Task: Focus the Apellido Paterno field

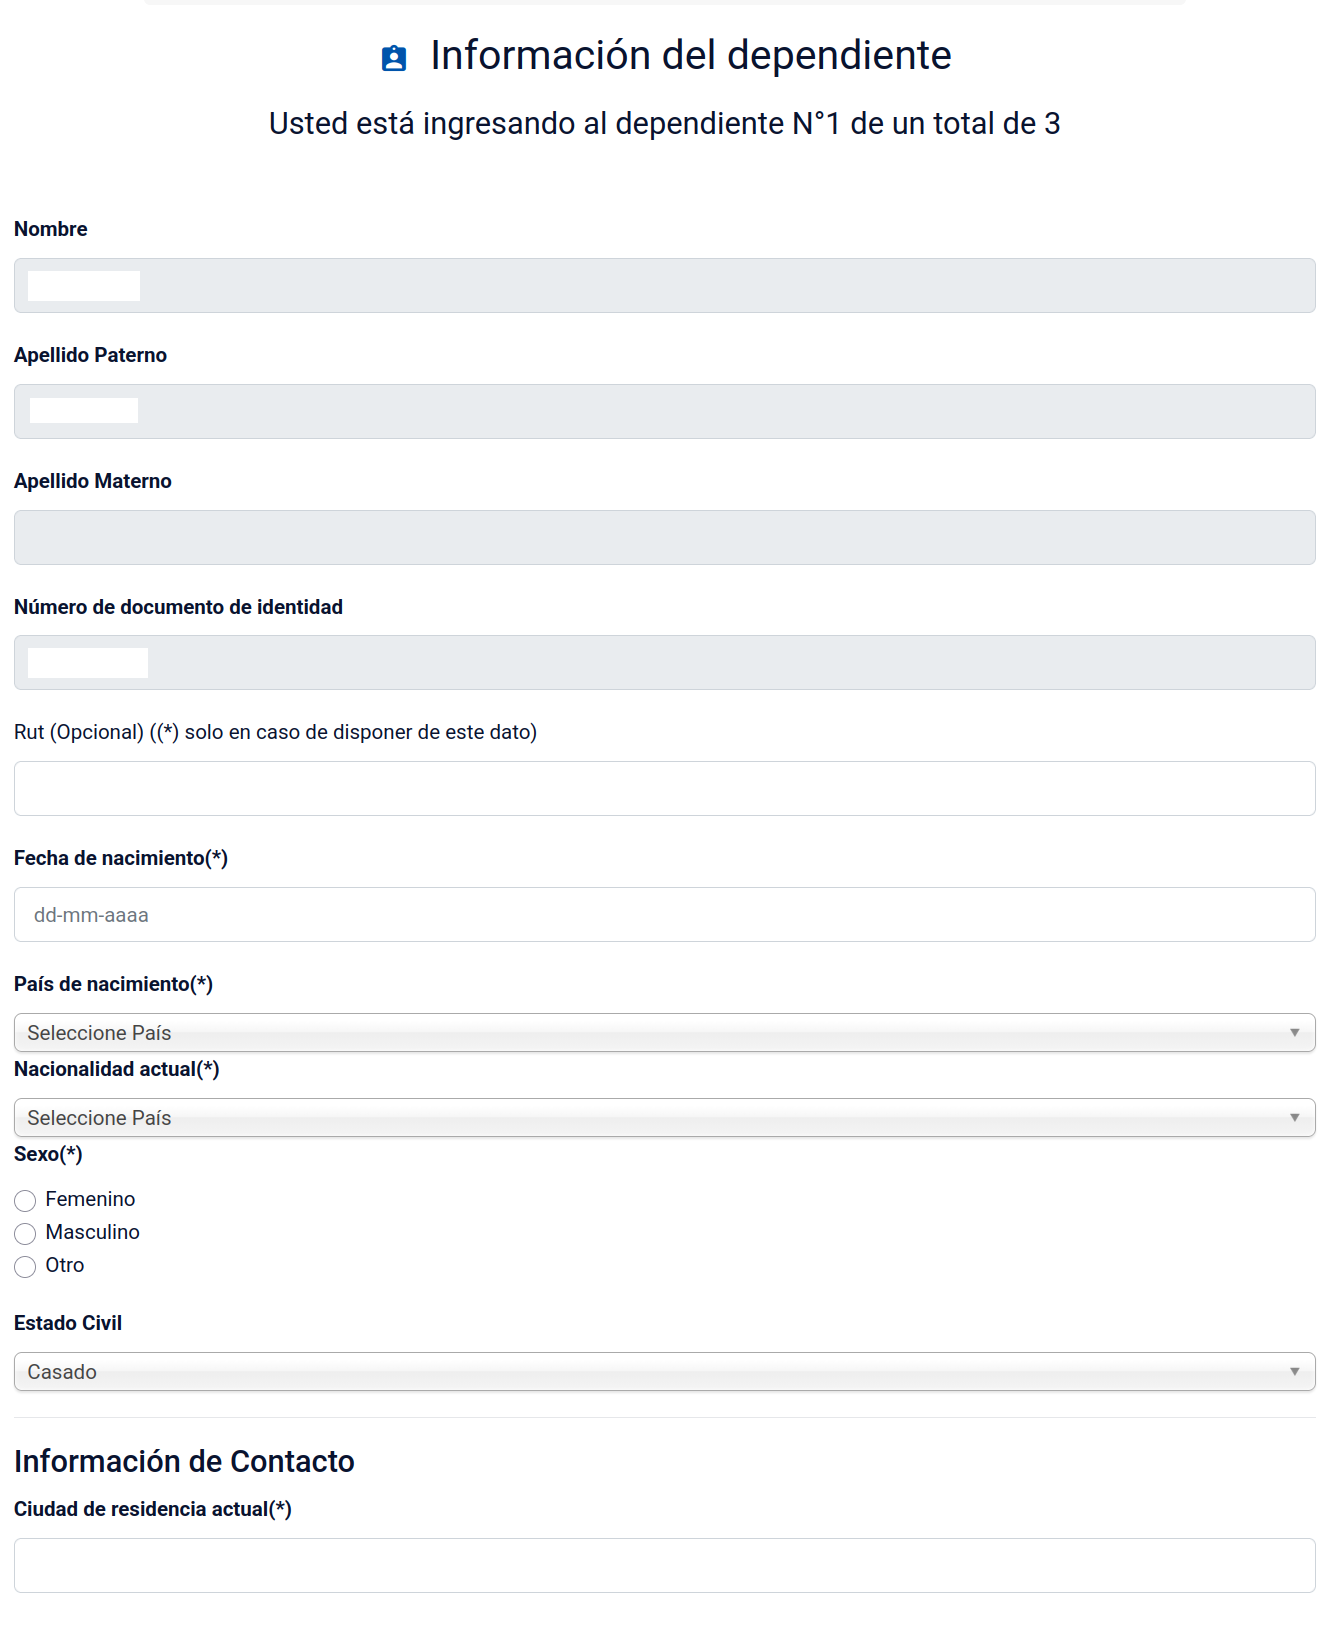Action: click(x=664, y=412)
